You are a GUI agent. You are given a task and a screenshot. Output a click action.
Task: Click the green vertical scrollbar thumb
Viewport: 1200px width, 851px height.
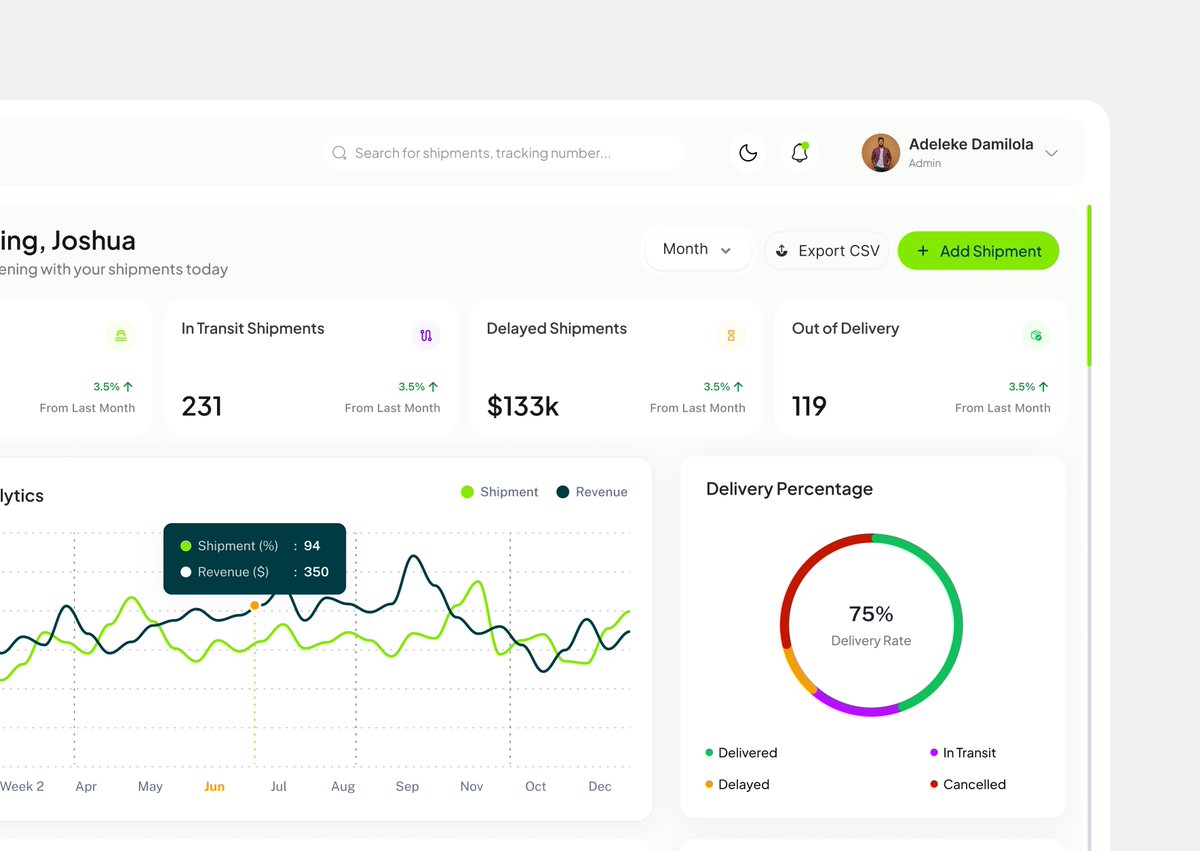[1089, 286]
